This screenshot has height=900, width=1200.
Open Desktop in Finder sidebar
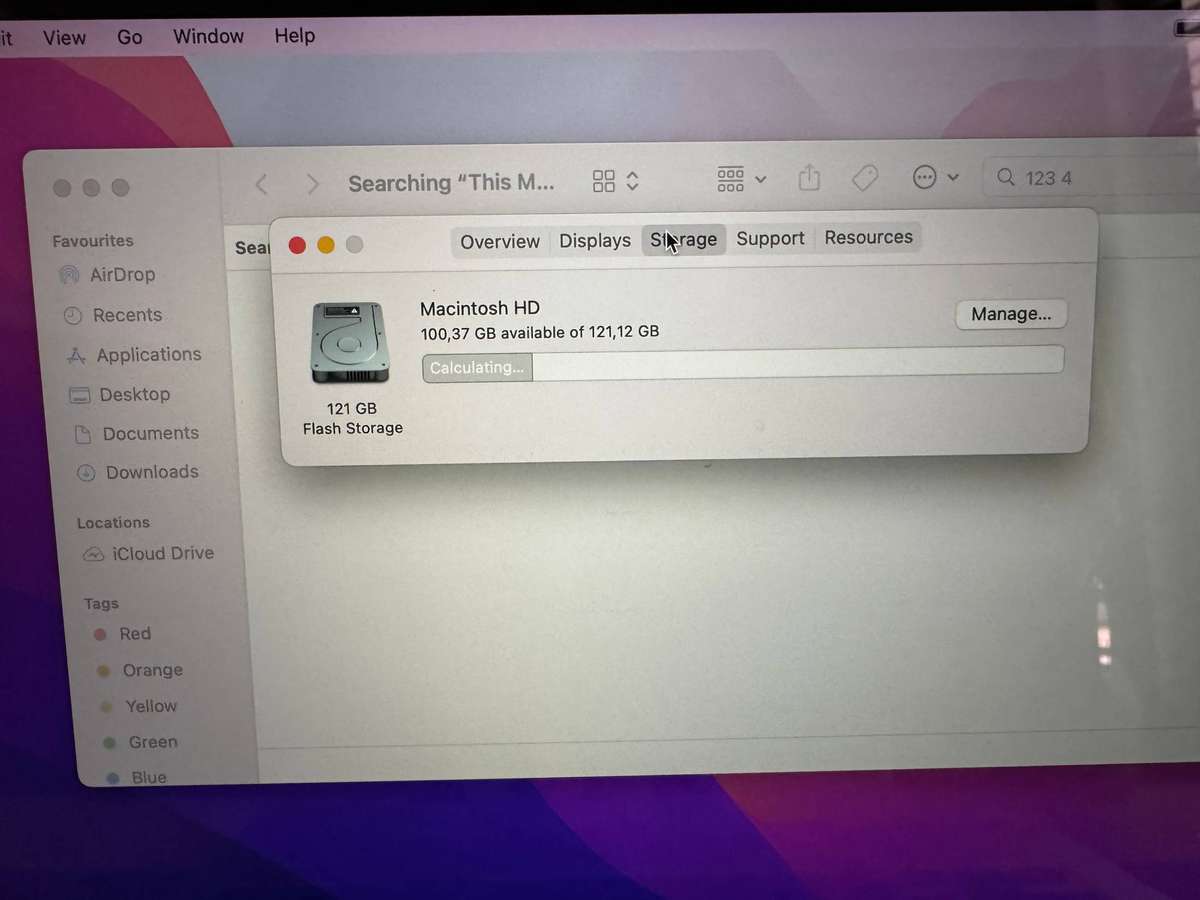(135, 394)
